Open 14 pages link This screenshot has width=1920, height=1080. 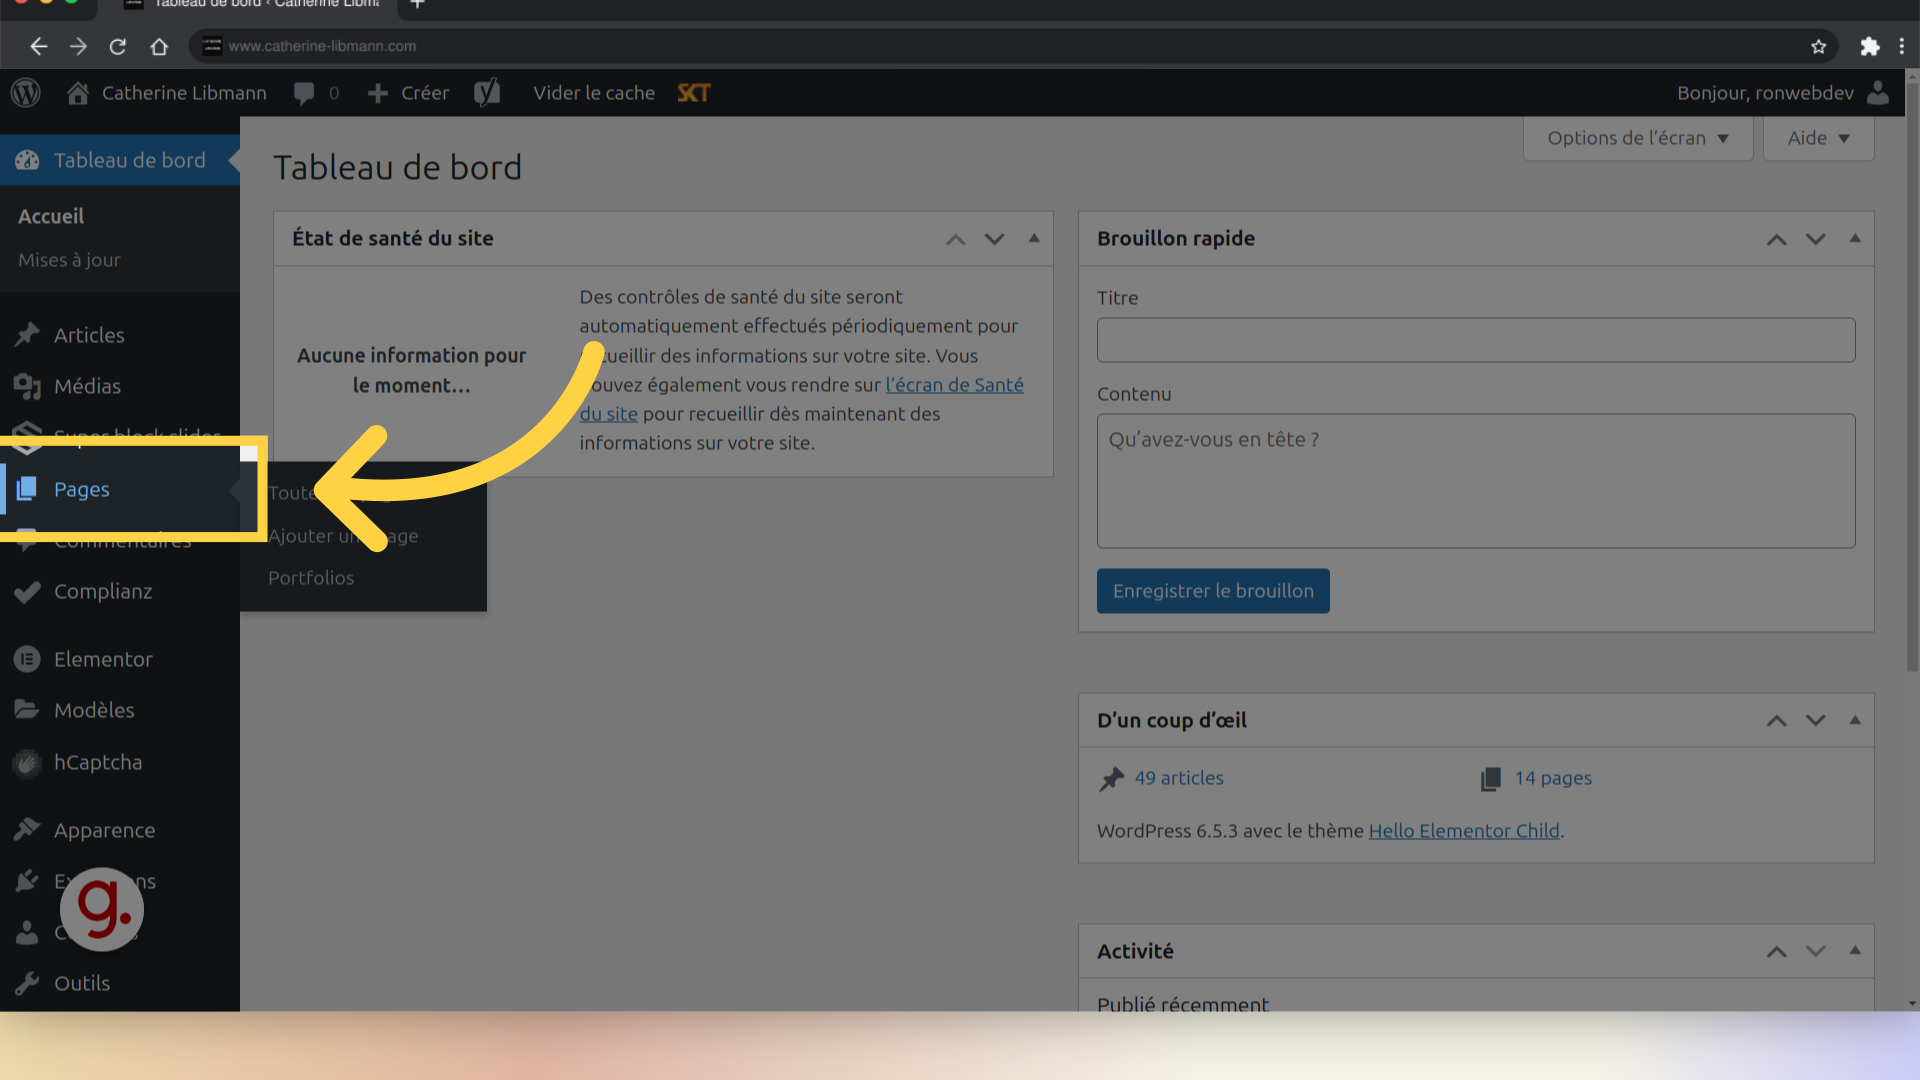(x=1553, y=778)
